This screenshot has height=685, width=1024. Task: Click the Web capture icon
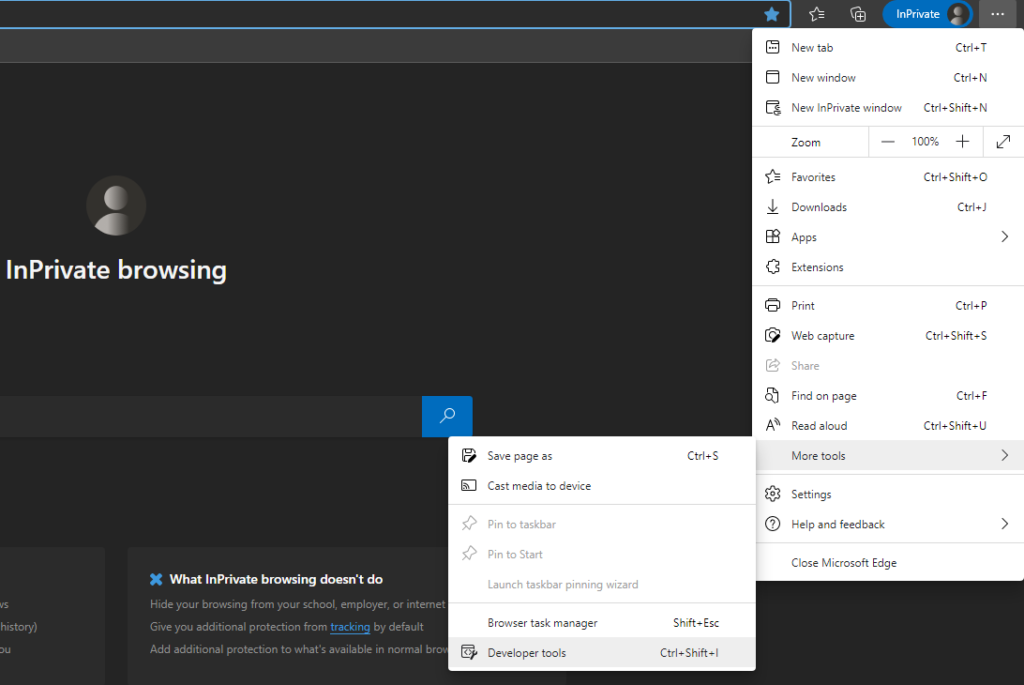click(x=773, y=335)
